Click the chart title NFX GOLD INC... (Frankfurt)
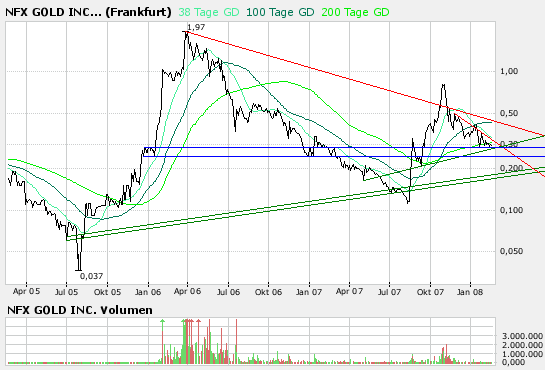The image size is (545, 384). [x=88, y=12]
